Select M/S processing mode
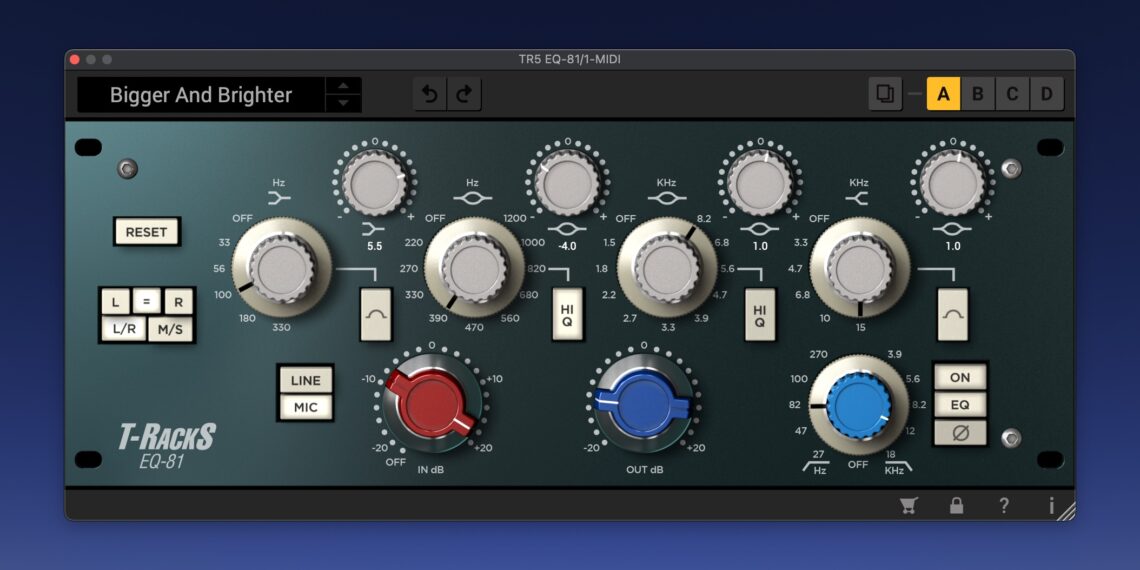Image resolution: width=1140 pixels, height=570 pixels. coord(171,330)
